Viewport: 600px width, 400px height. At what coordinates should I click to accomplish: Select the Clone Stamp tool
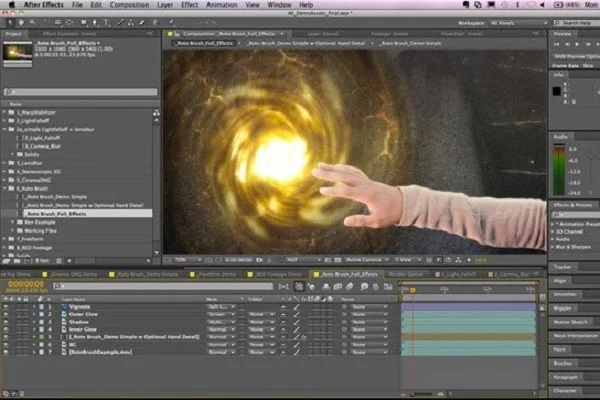click(131, 23)
